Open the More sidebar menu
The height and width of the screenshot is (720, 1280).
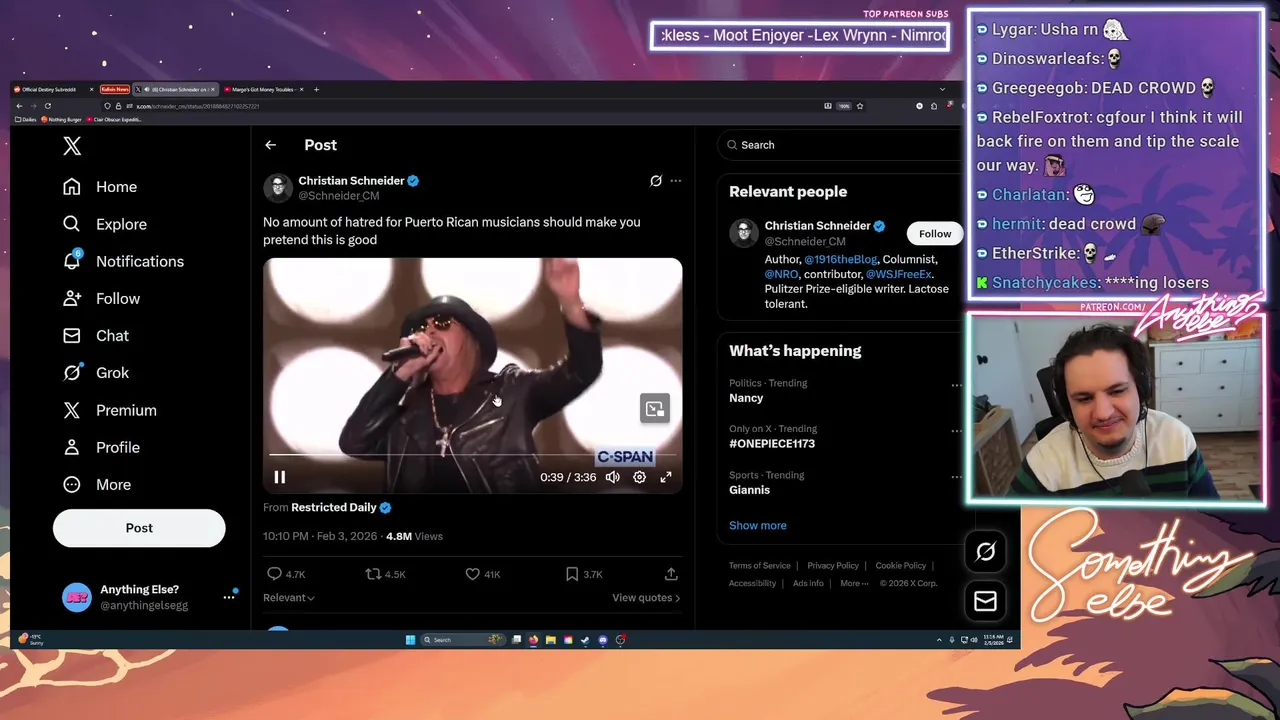click(x=97, y=484)
